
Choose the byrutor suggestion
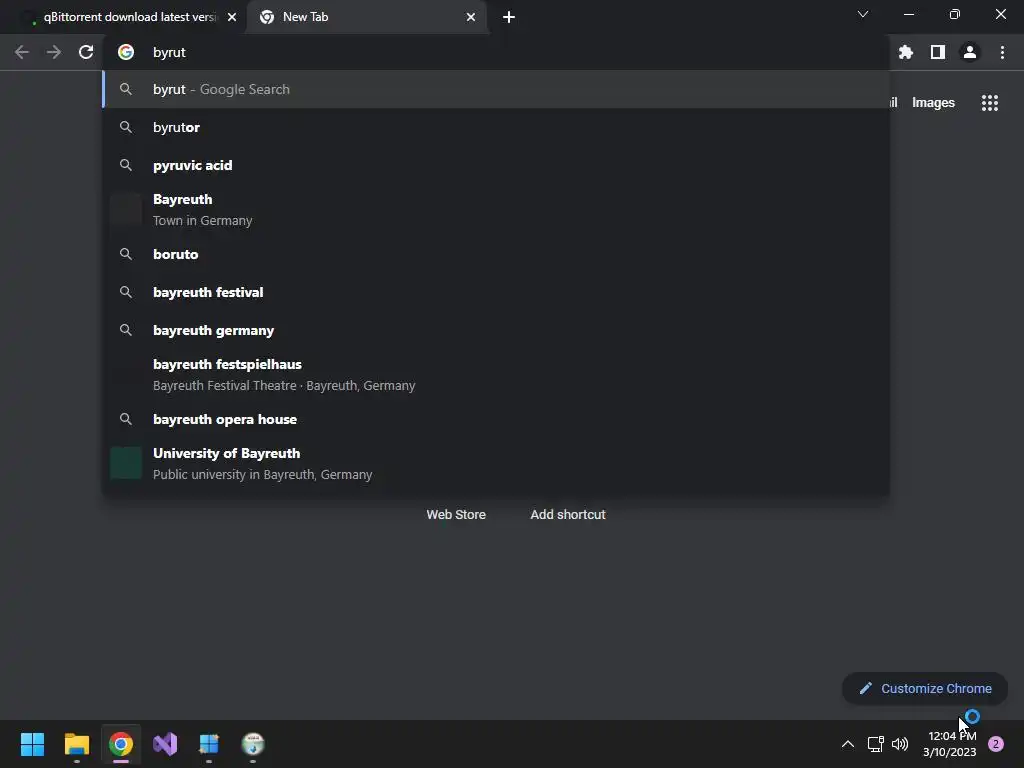(496, 127)
